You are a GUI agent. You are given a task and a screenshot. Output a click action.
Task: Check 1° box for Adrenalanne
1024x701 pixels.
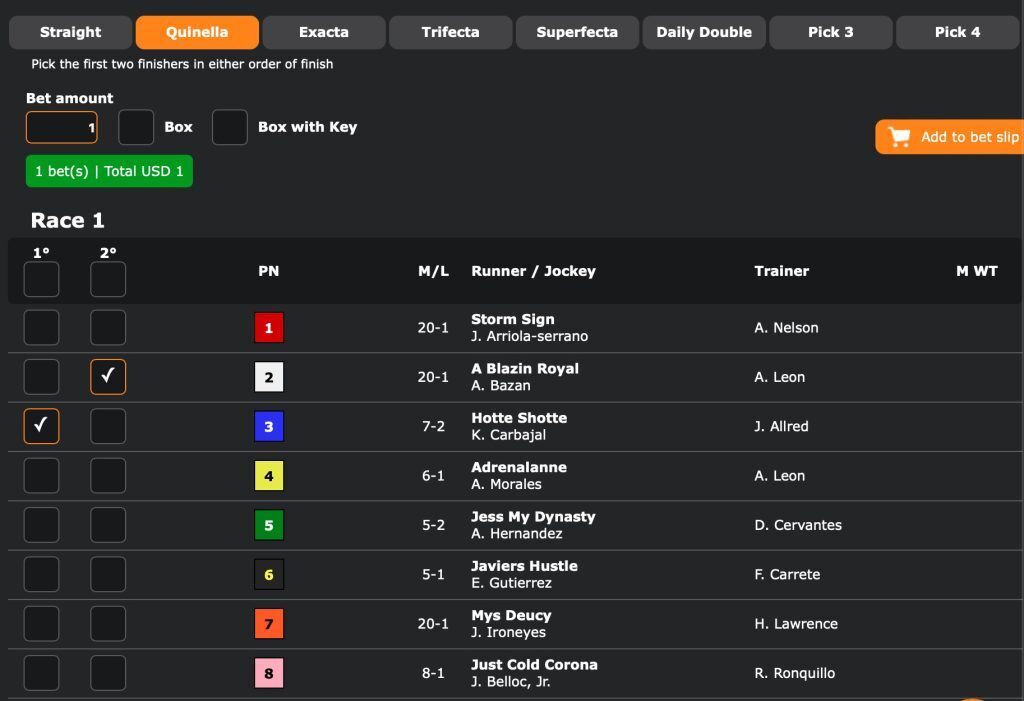(41, 476)
